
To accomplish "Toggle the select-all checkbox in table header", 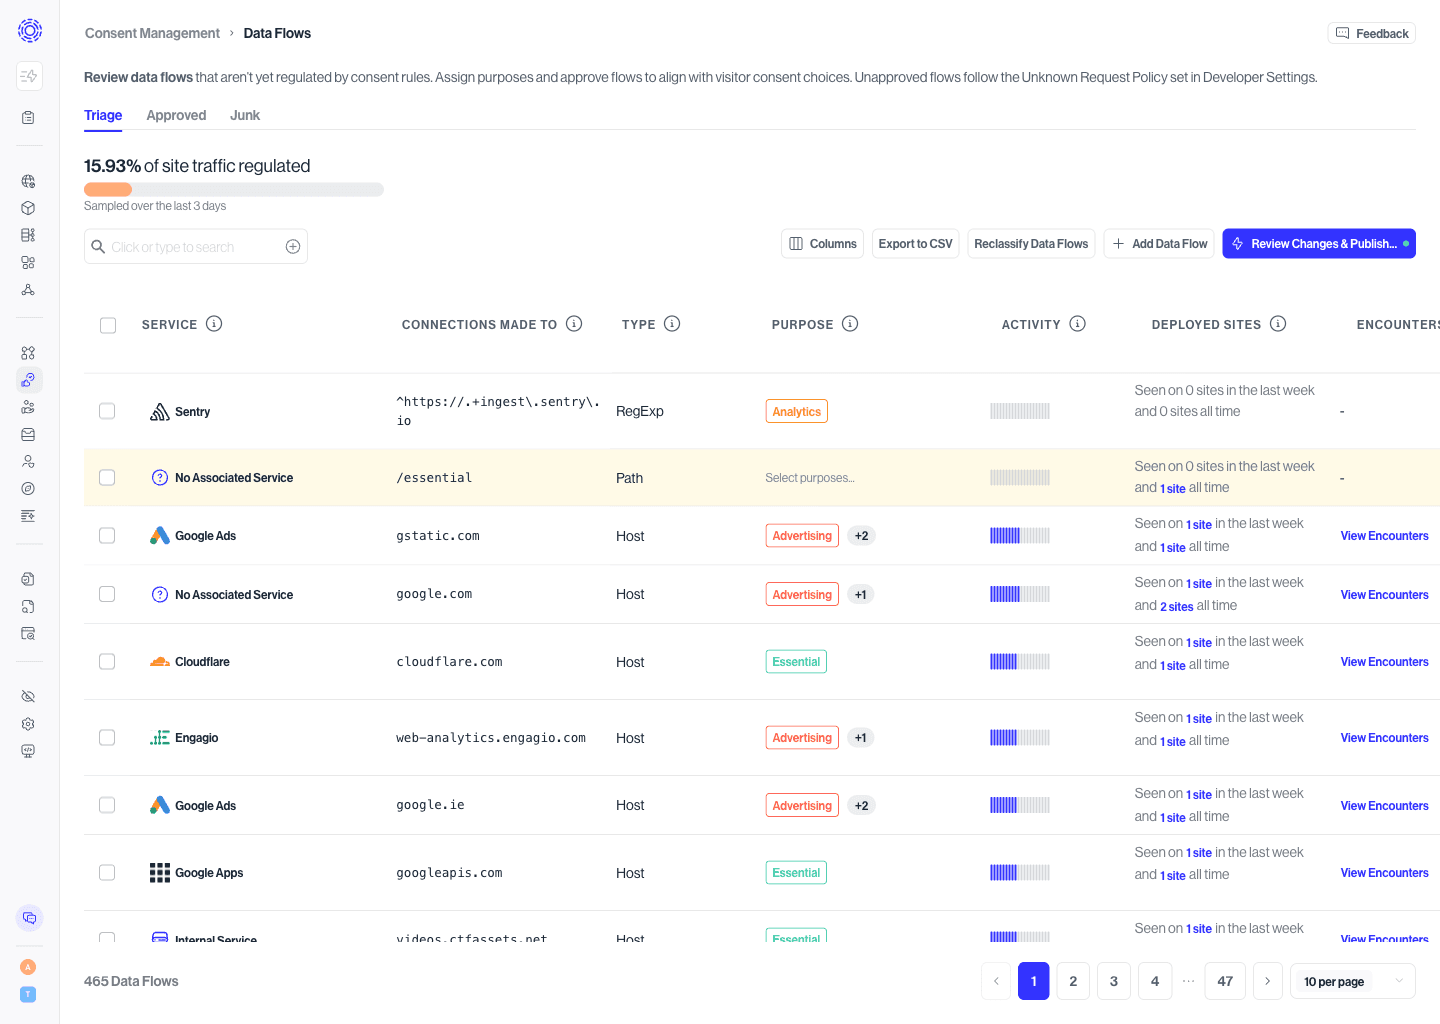I will (108, 325).
